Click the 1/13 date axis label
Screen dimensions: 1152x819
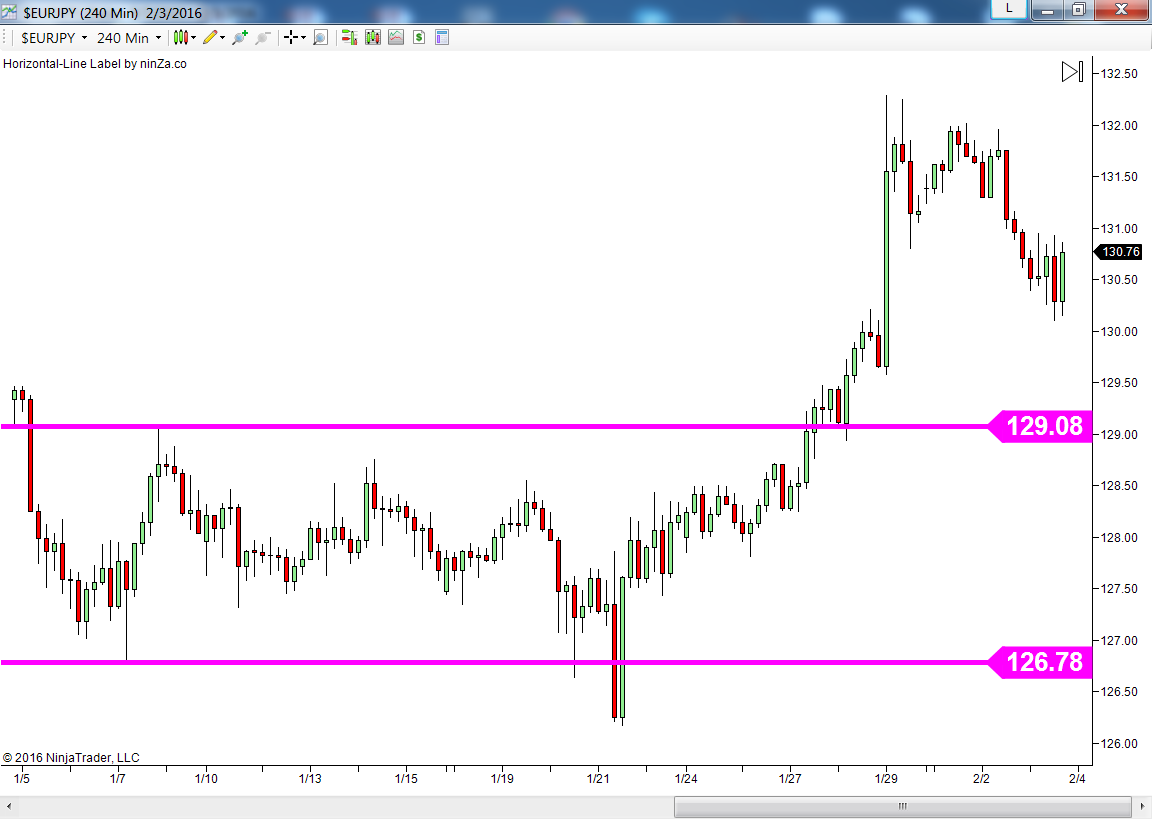coord(310,779)
